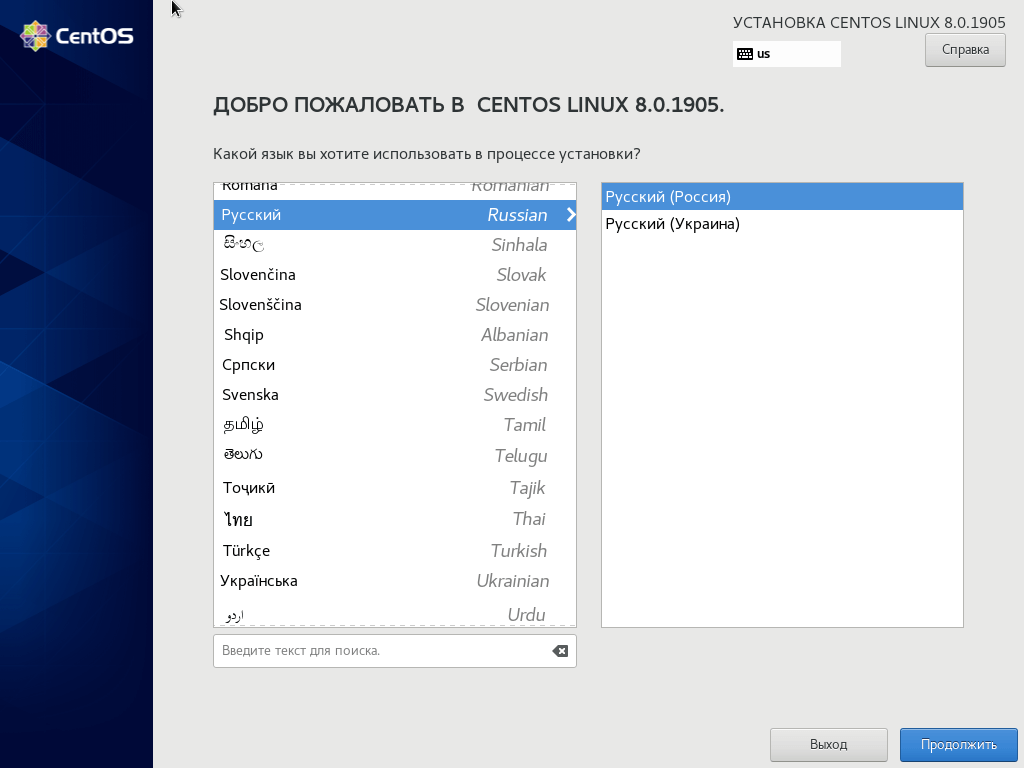Select Русский (Россия) locale
The width and height of the screenshot is (1024, 768).
pyautogui.click(x=781, y=197)
